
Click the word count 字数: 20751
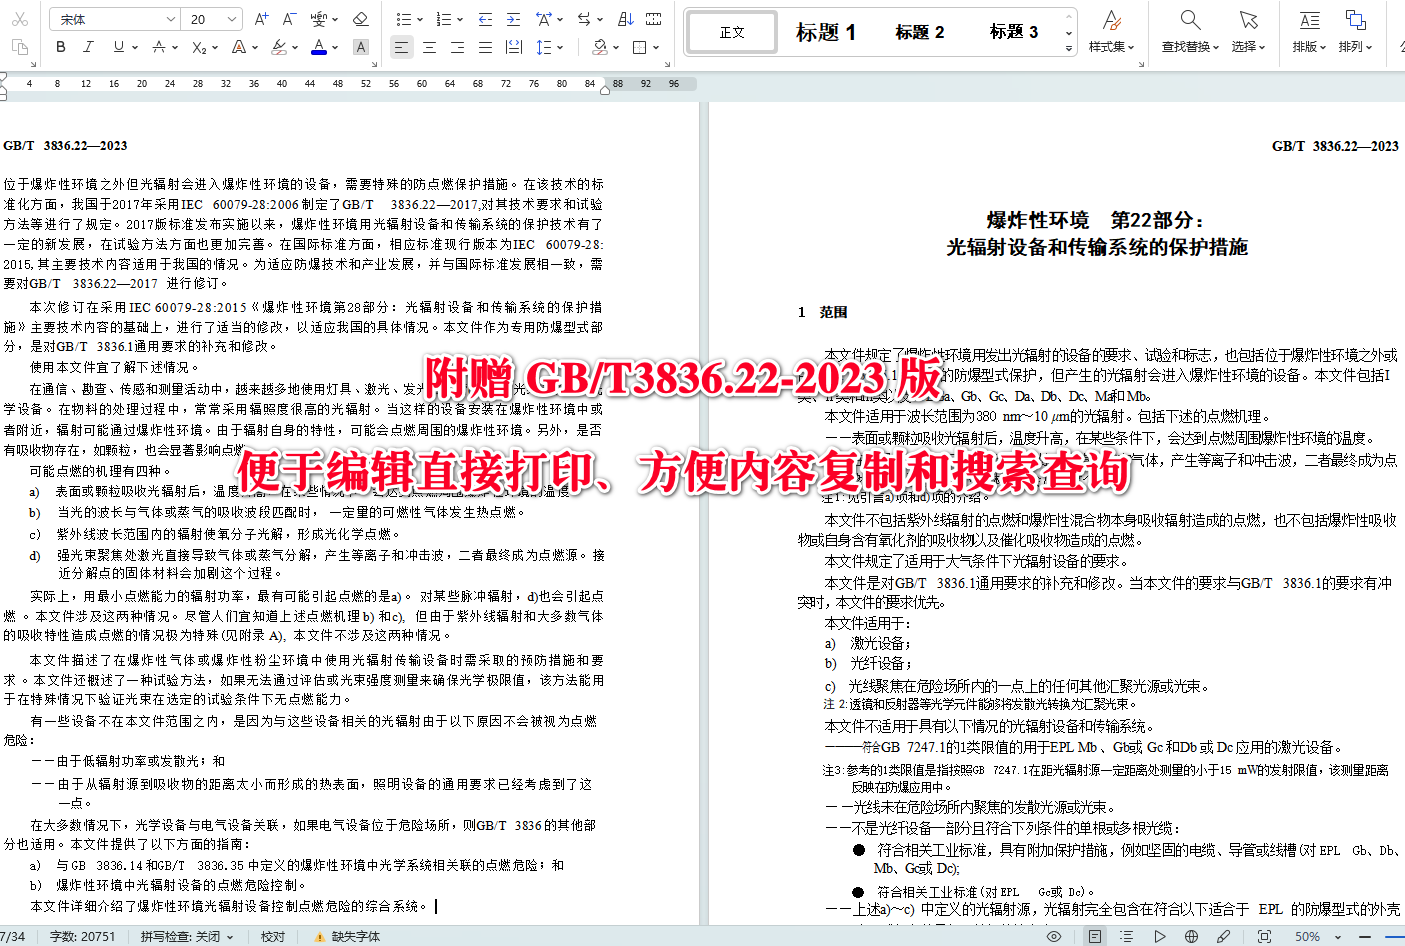point(83,937)
